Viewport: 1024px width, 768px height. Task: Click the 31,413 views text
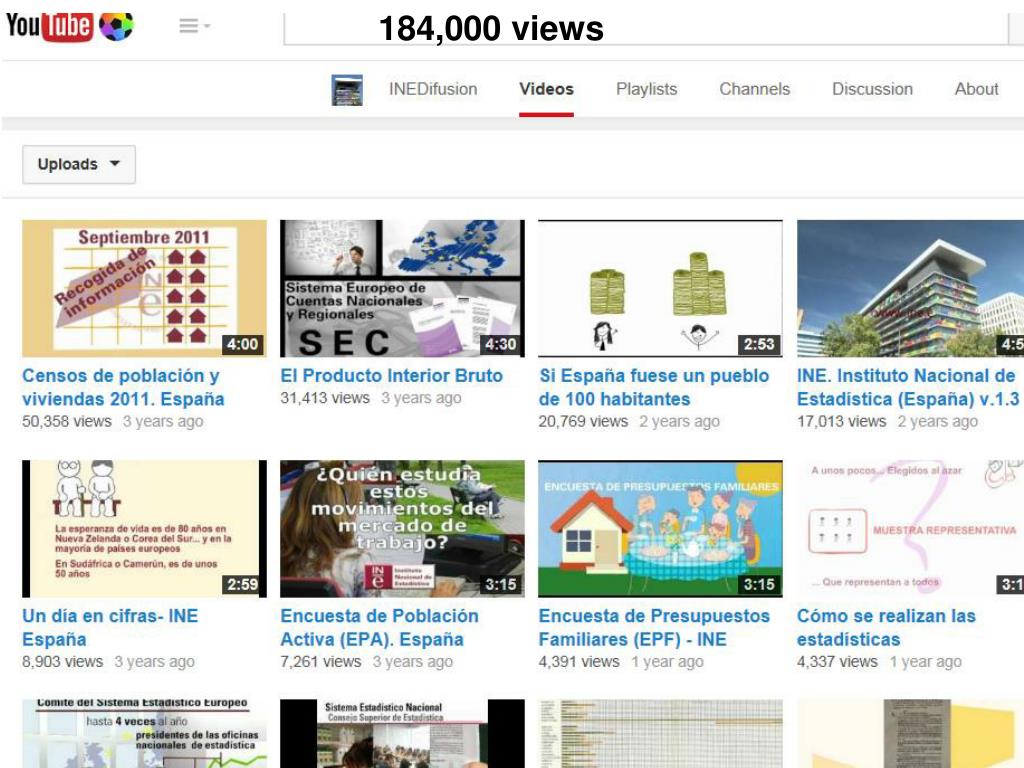coord(325,398)
